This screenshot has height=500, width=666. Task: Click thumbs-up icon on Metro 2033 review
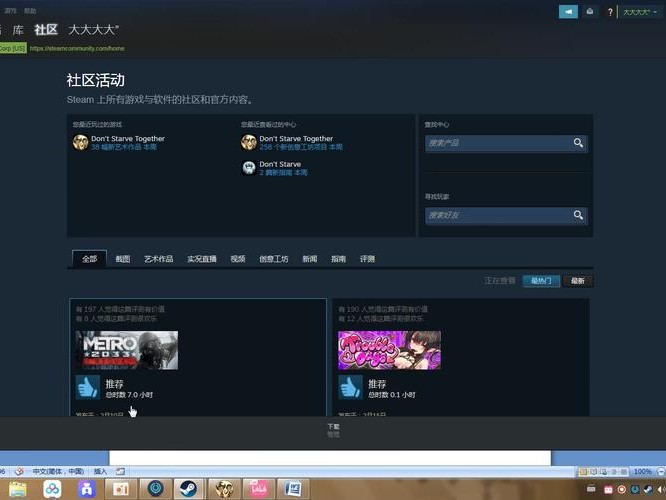click(88, 387)
